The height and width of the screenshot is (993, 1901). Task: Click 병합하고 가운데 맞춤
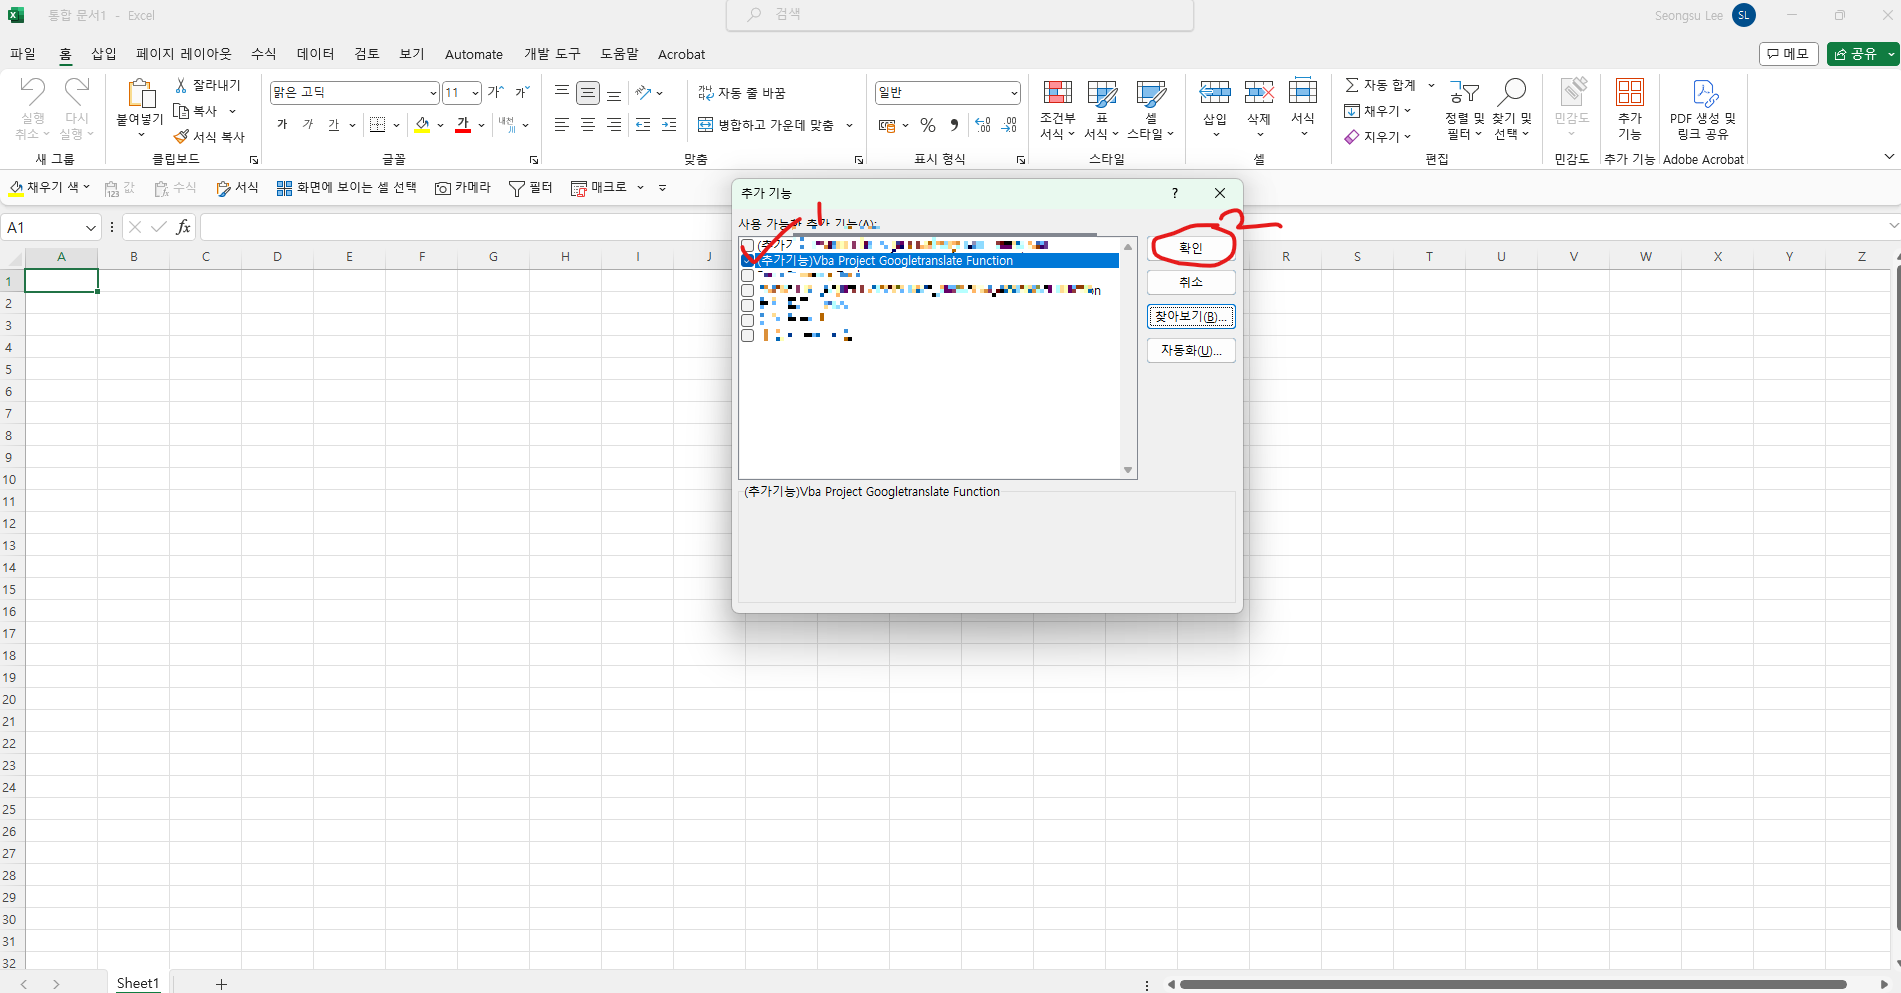766,125
